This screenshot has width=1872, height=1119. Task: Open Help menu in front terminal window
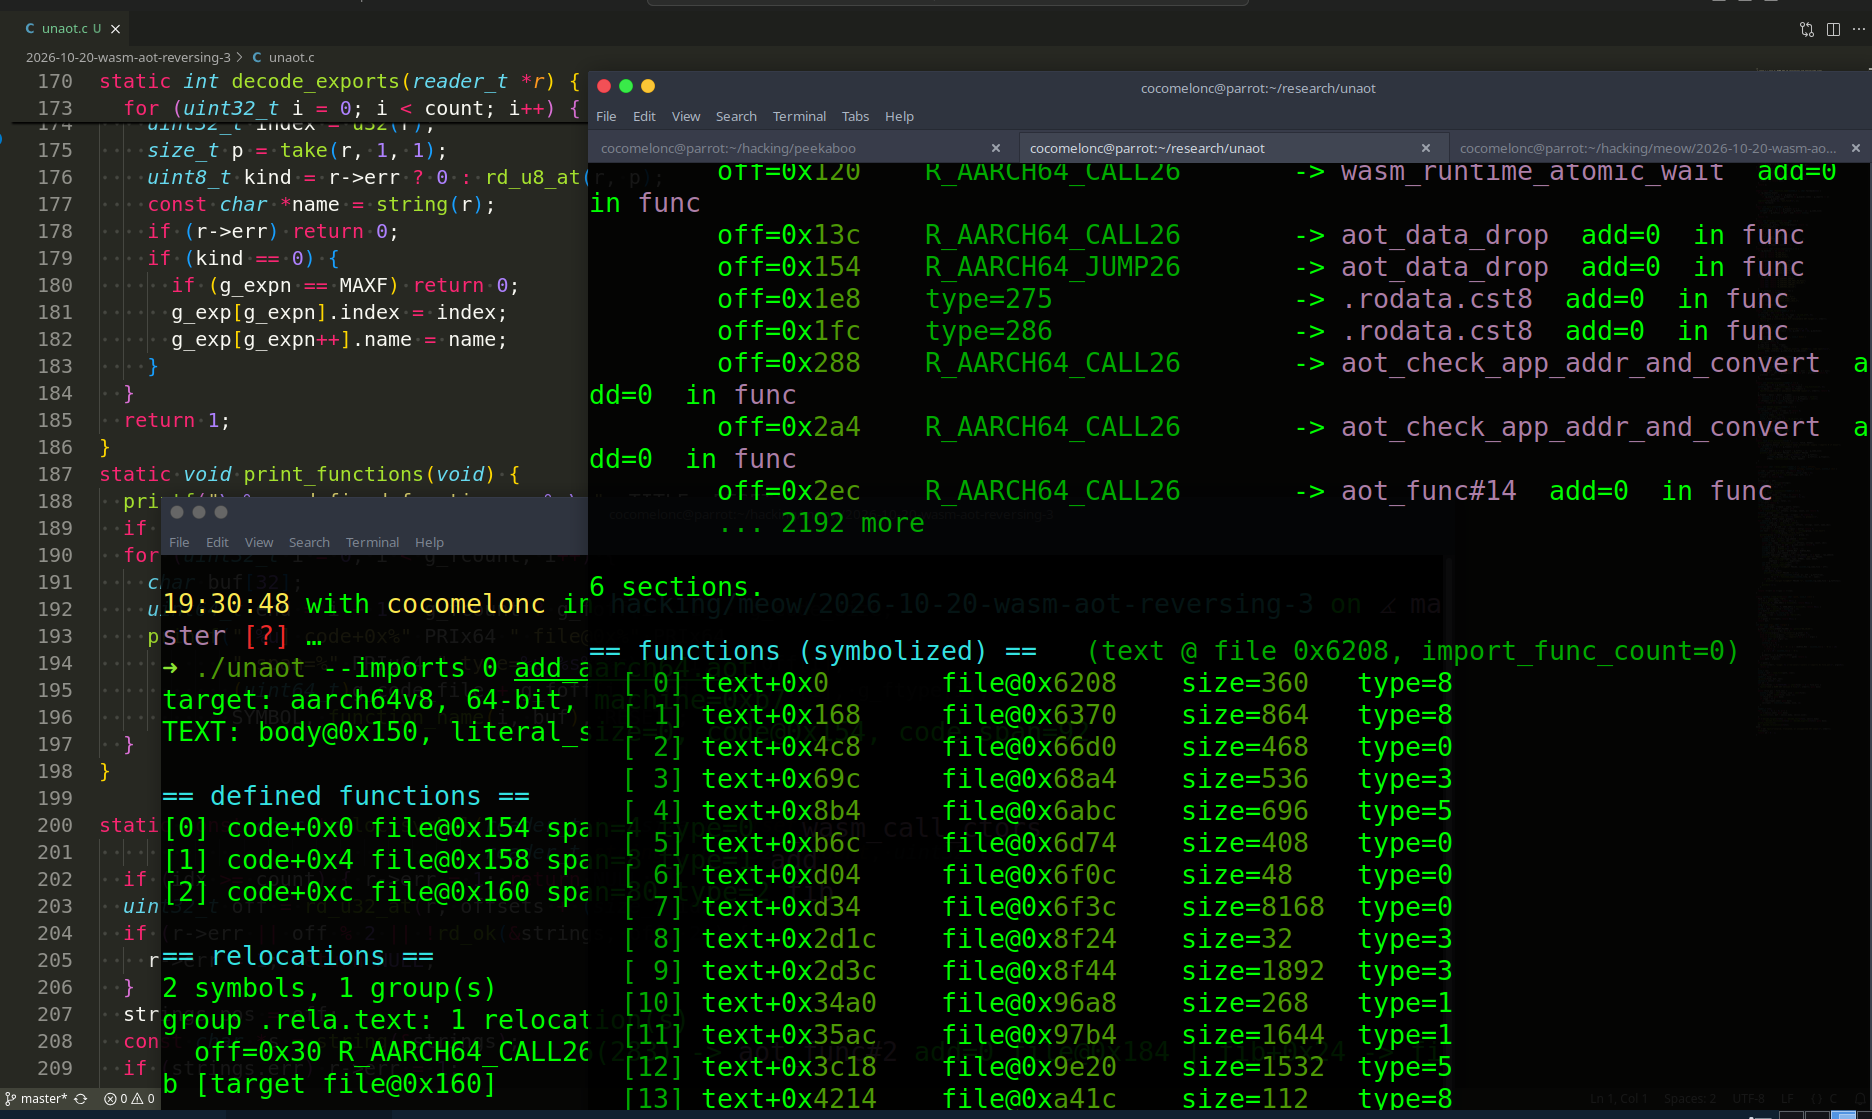tap(899, 116)
